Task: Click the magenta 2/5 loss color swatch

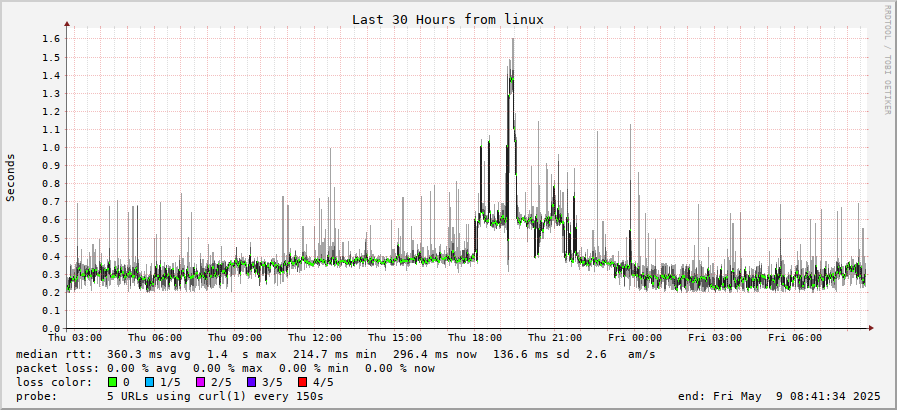Action: pos(201,383)
